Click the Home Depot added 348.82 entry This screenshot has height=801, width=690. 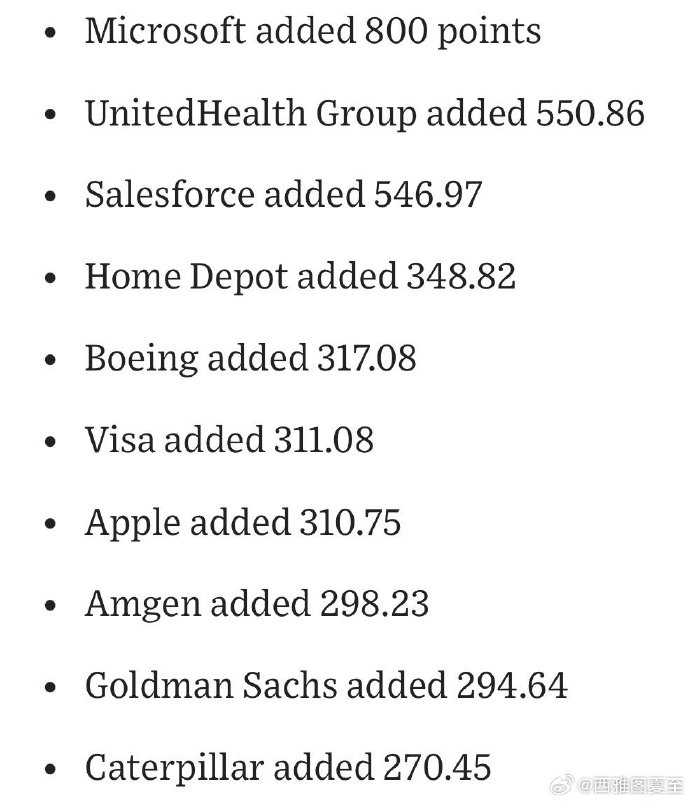(x=300, y=277)
